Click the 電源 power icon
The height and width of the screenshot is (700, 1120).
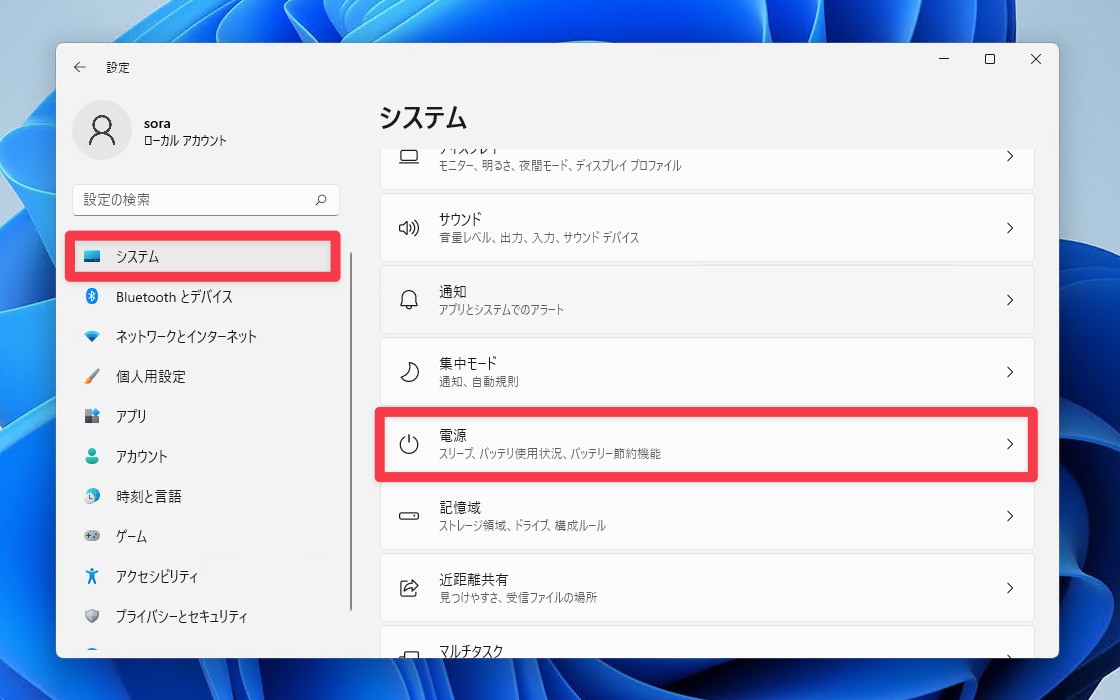pyautogui.click(x=409, y=444)
